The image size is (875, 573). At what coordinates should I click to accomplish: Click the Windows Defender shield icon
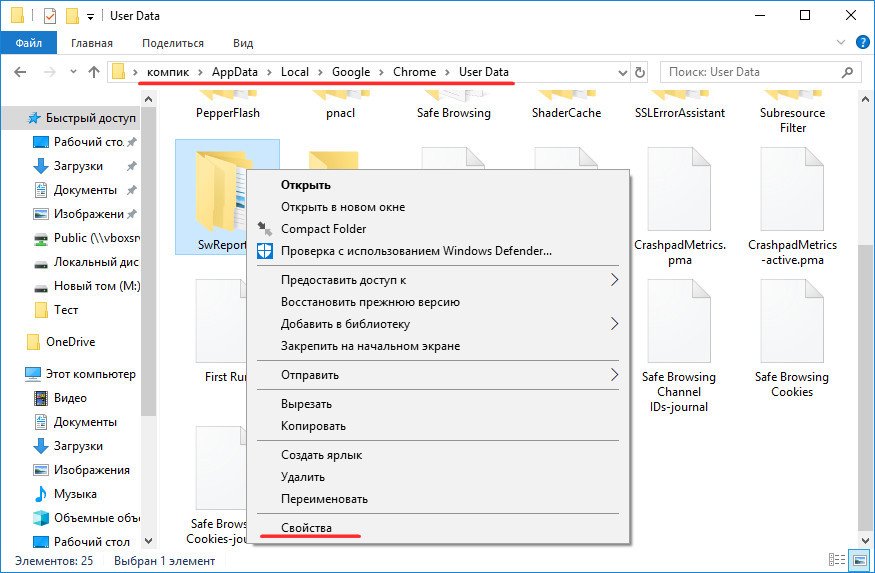coord(265,251)
